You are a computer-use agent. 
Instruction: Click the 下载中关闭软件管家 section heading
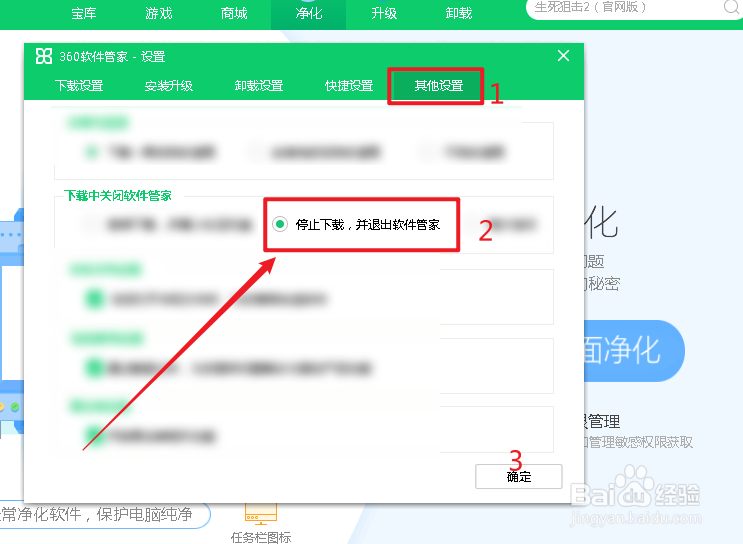[118, 196]
